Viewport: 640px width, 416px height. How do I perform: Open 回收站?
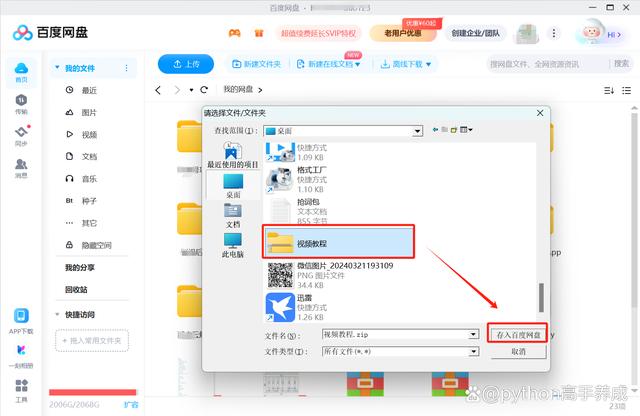pos(76,289)
